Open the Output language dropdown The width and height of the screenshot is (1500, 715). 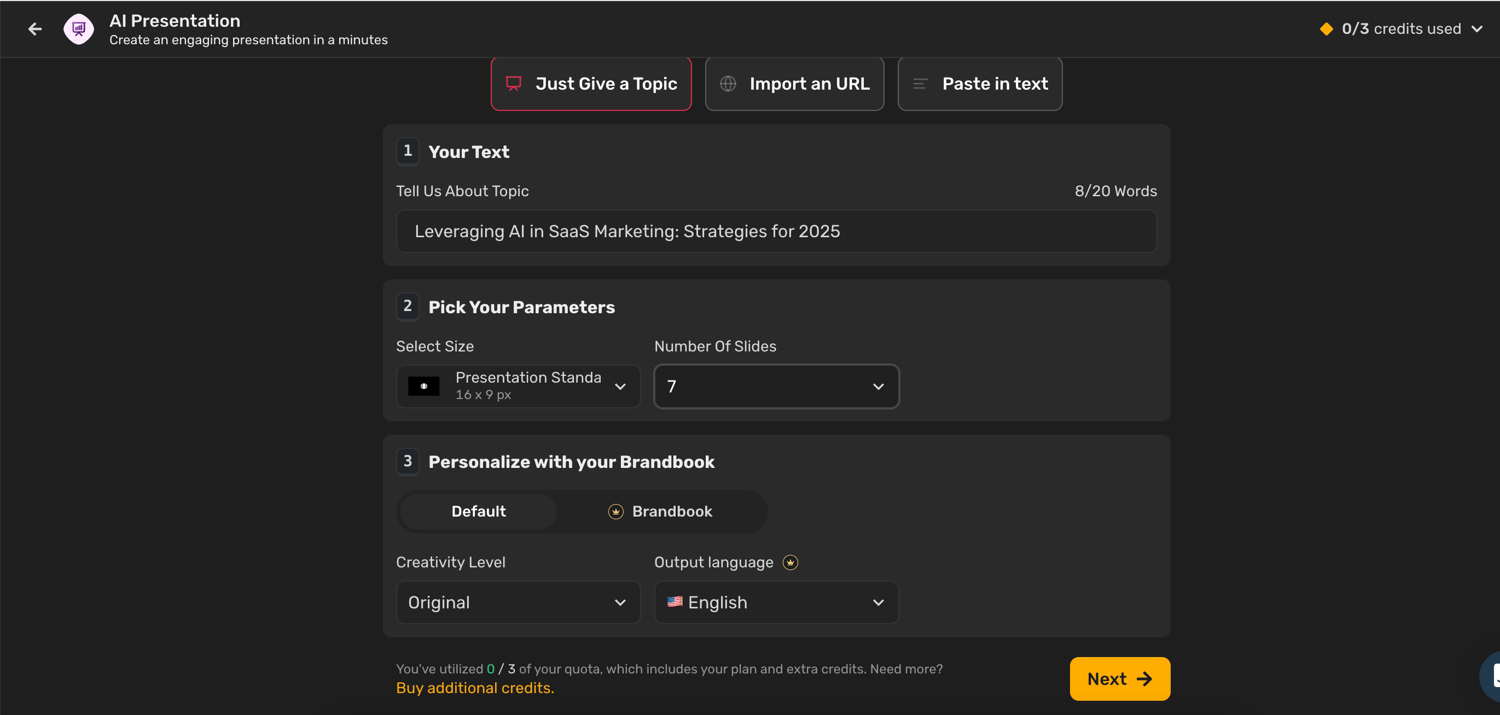[x=776, y=602]
